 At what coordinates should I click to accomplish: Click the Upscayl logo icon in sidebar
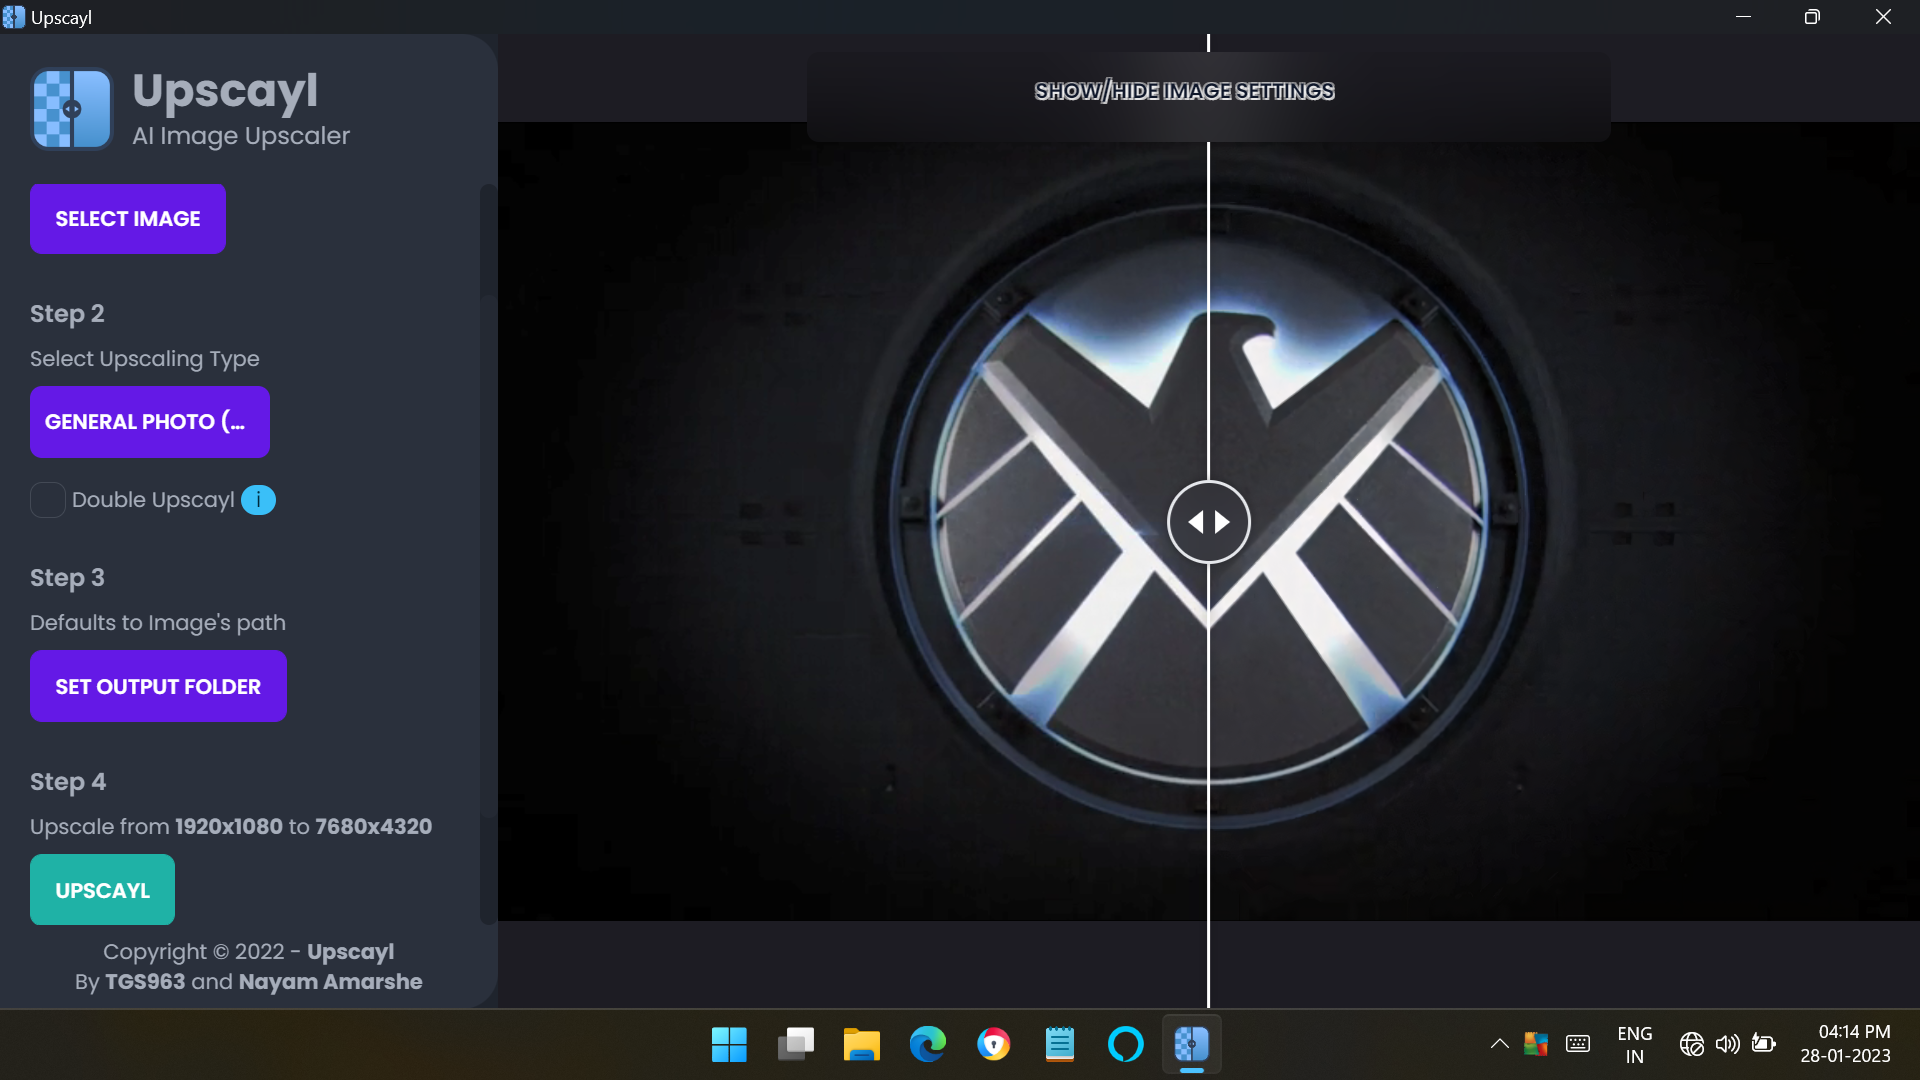tap(72, 108)
